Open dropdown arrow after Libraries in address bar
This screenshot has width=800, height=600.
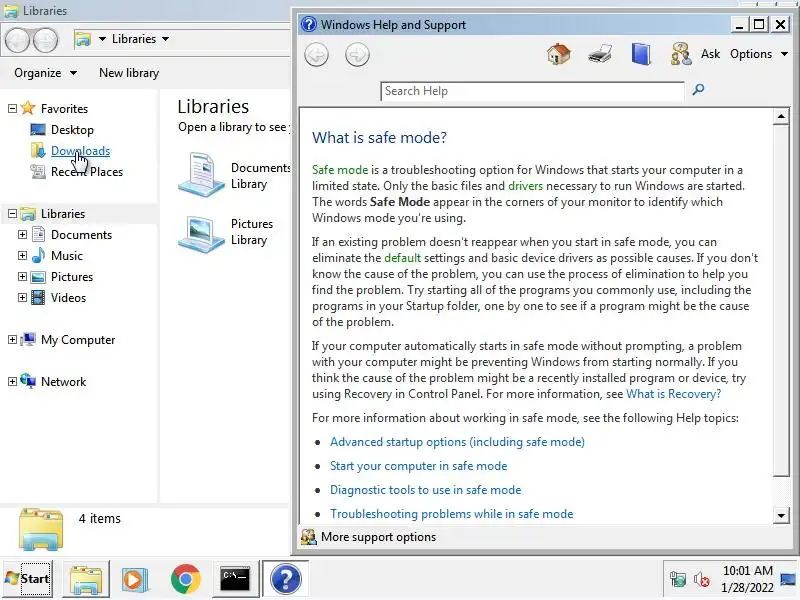click(165, 39)
